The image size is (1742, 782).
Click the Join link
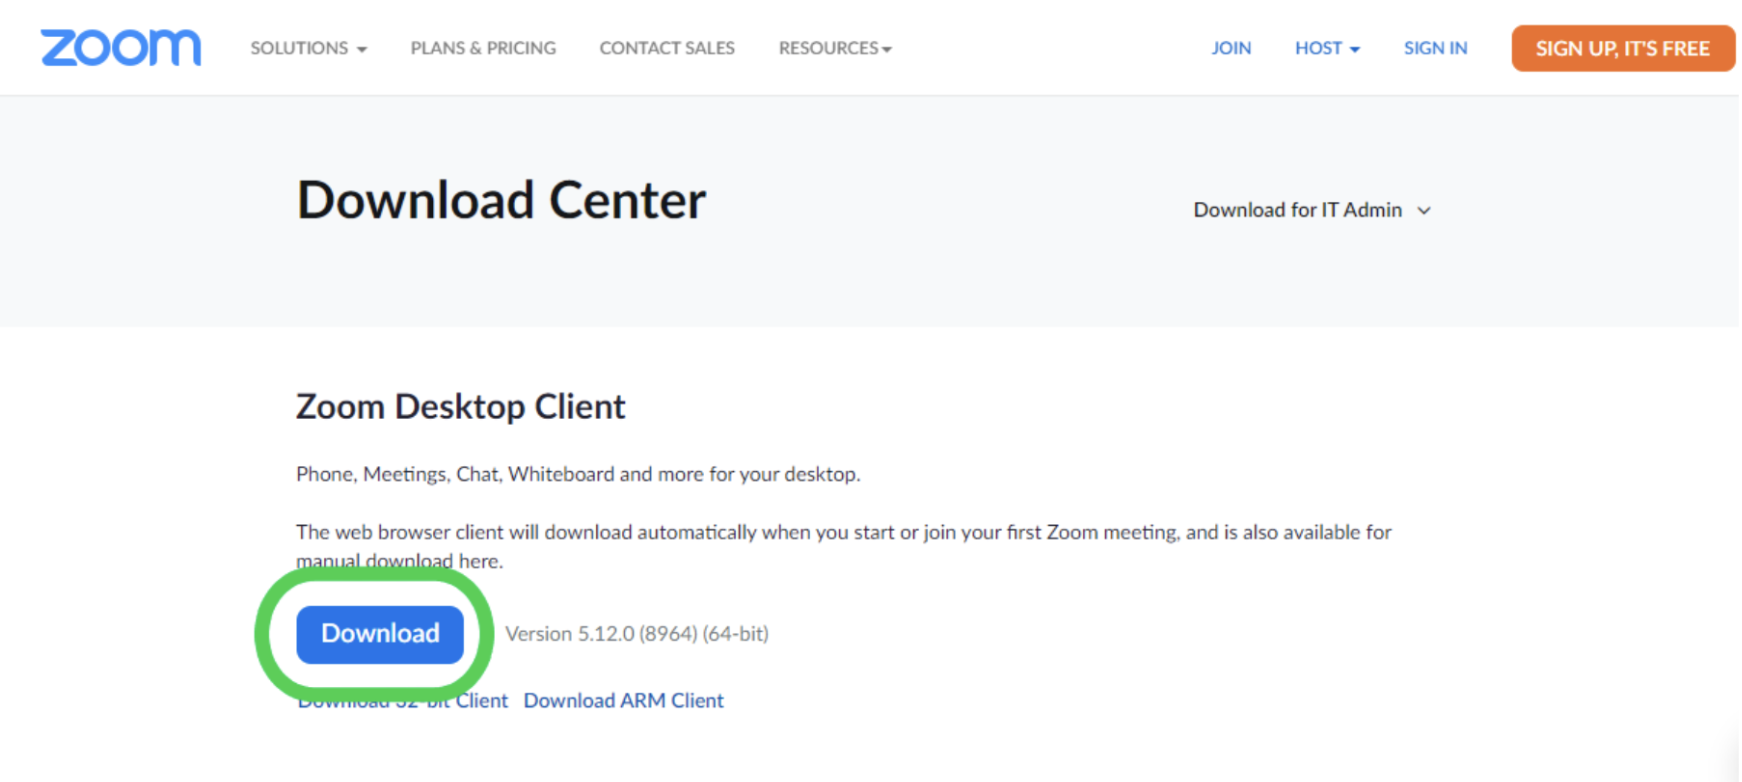(1231, 48)
